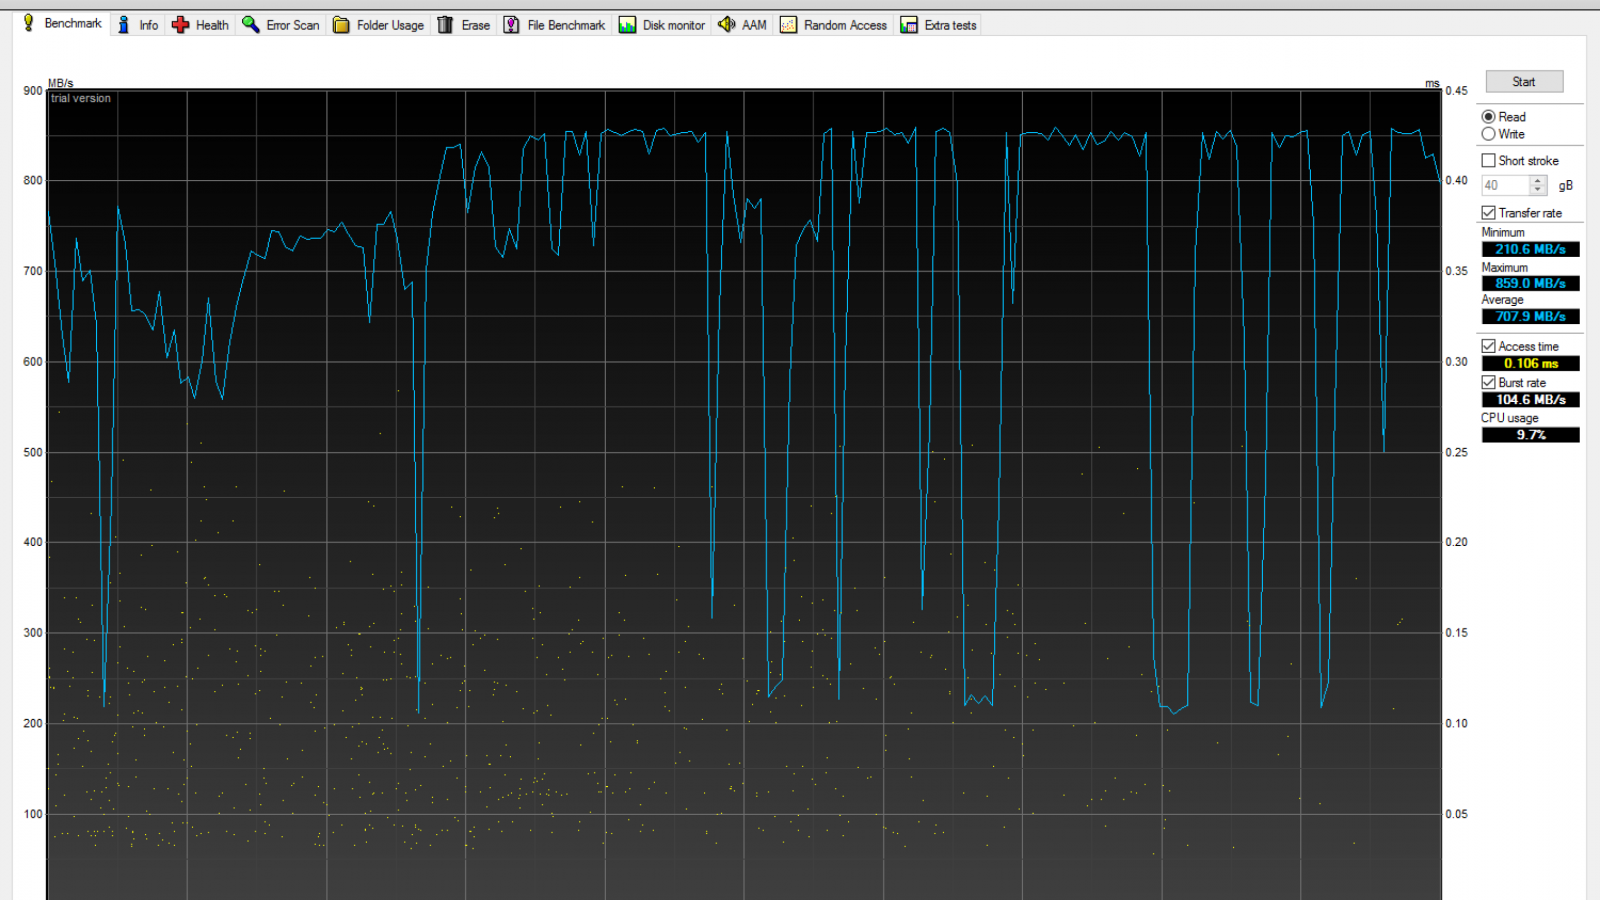Image resolution: width=1600 pixels, height=900 pixels.
Task: Open the File Benchmark icon
Action: 512,25
